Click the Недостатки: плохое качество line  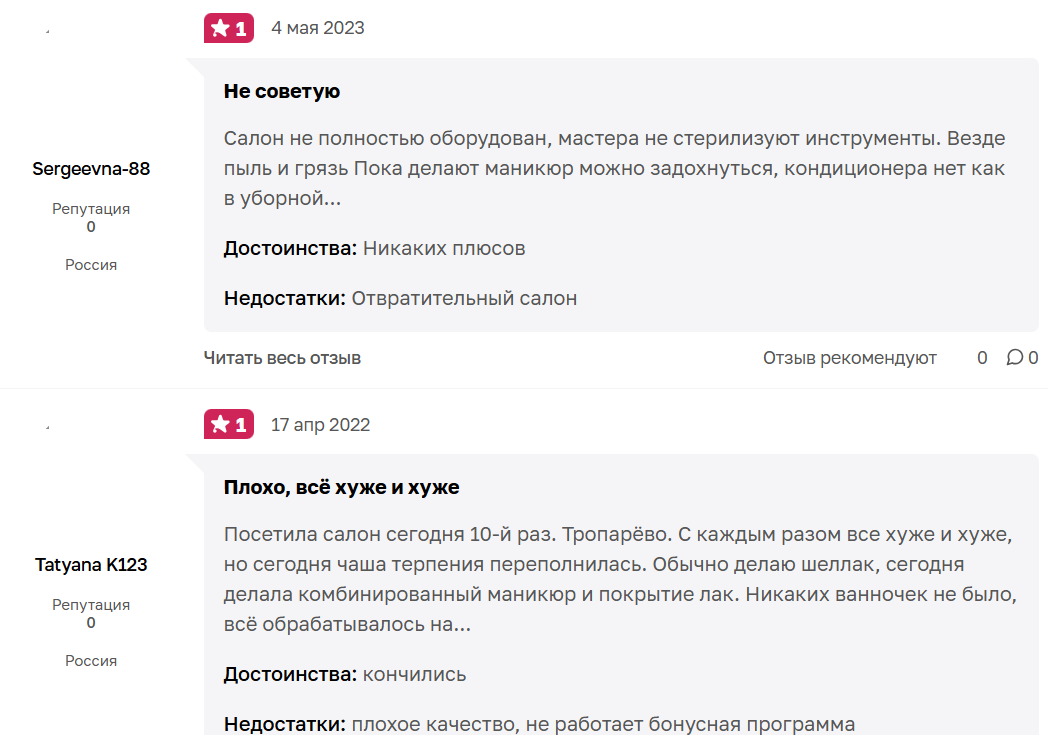(x=539, y=724)
